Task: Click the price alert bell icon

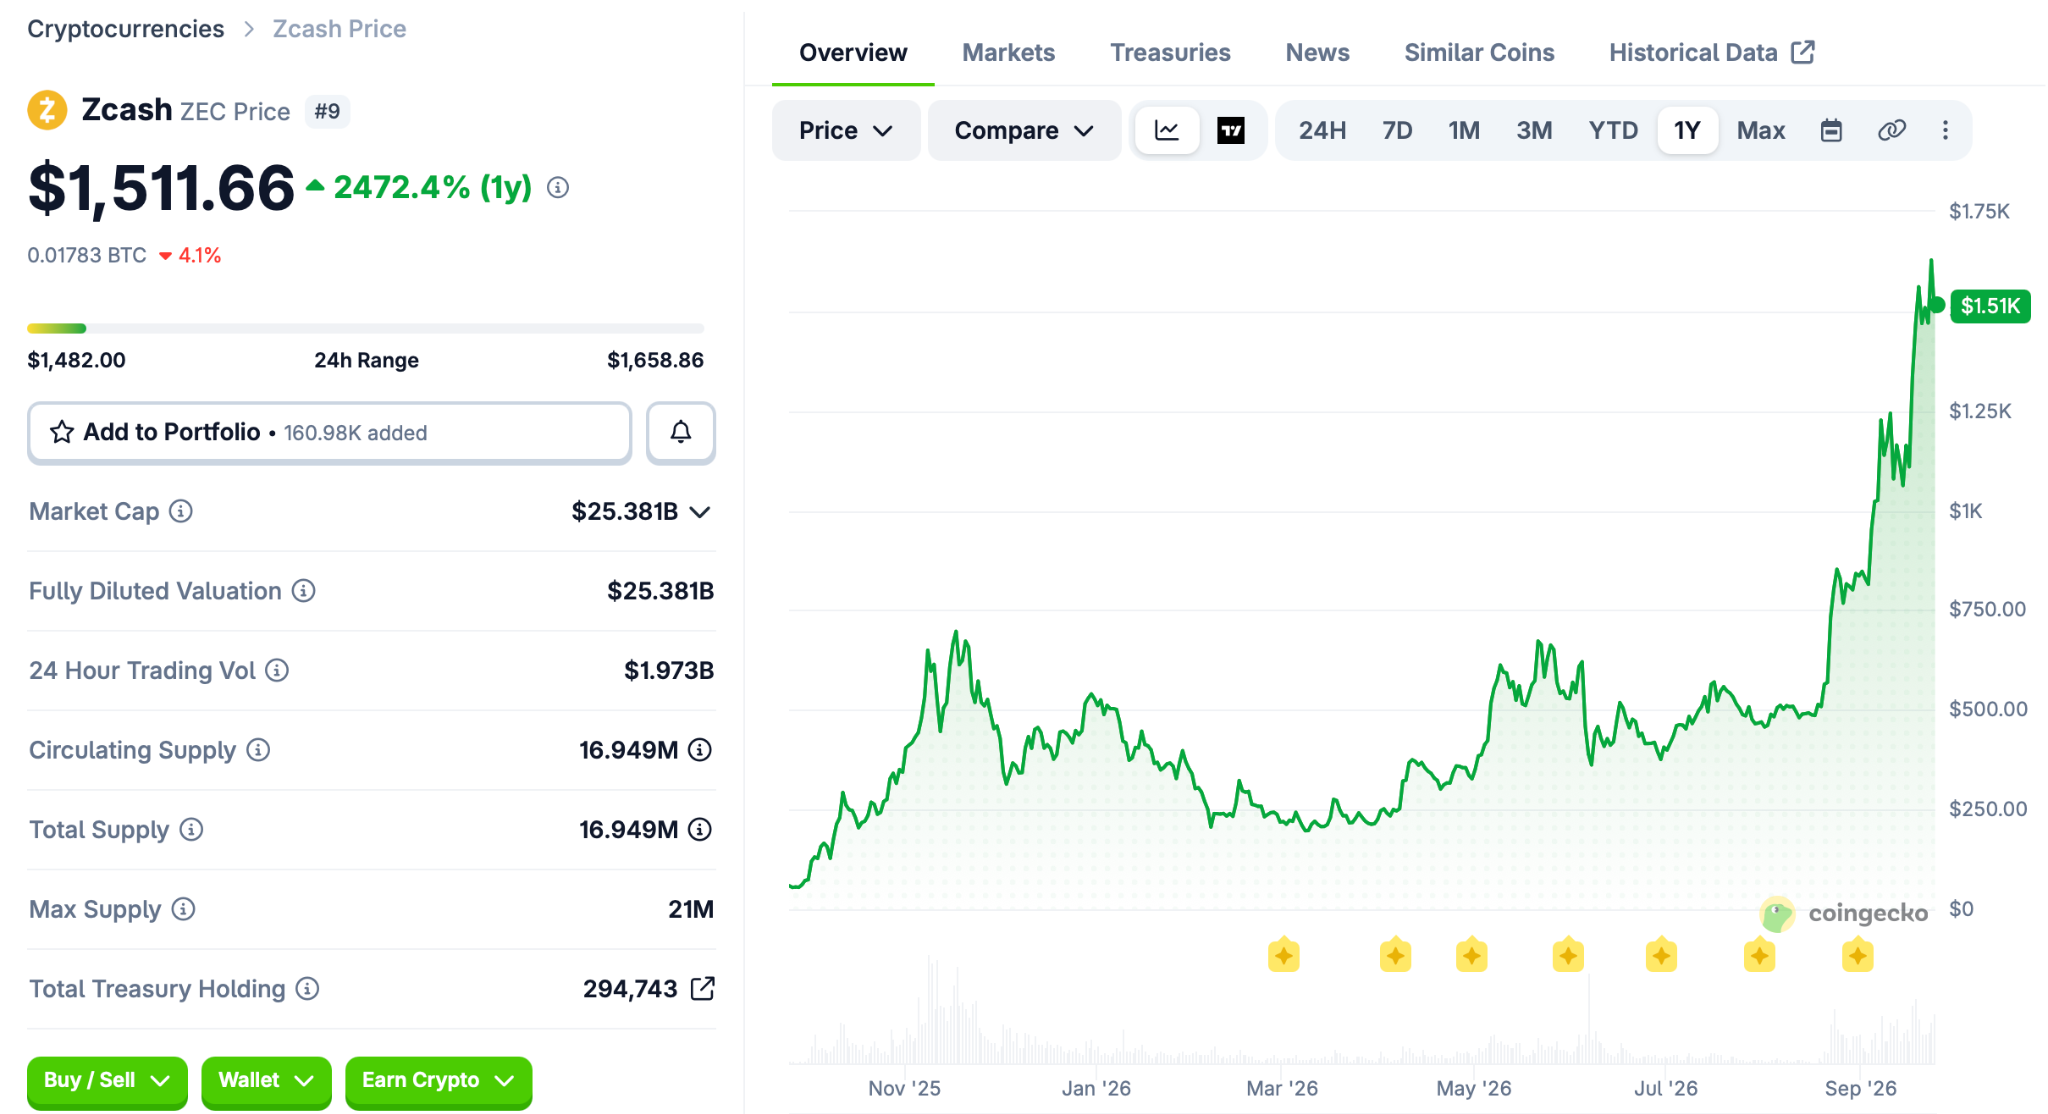Action: 681,432
